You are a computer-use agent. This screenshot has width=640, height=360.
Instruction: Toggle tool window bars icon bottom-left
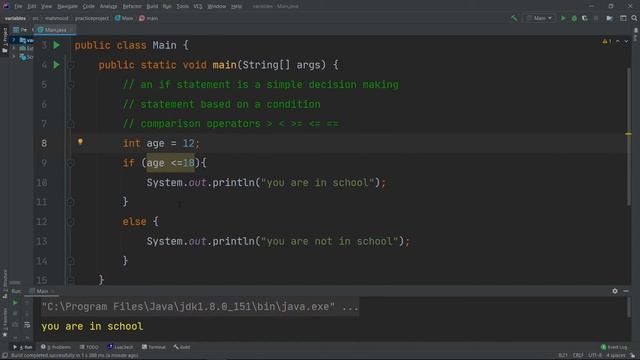5,356
